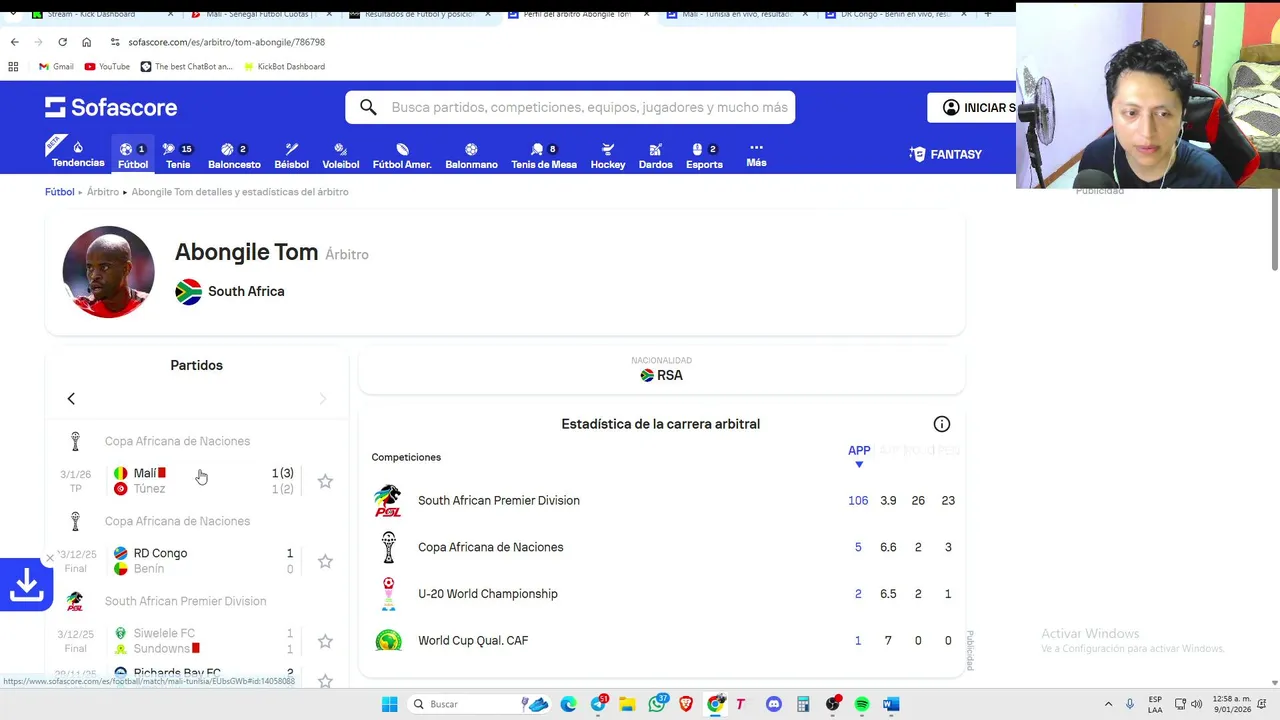Select the Fútbol sport icon
This screenshot has height=720, width=1280.
click(133, 155)
